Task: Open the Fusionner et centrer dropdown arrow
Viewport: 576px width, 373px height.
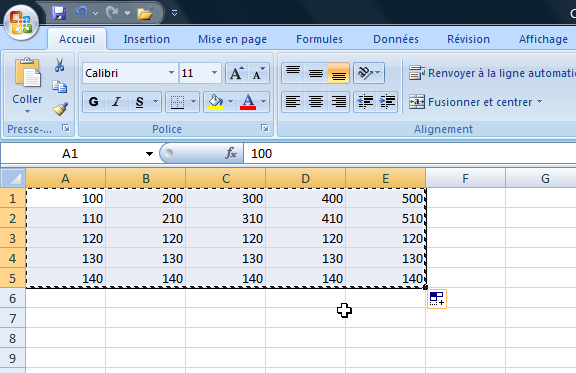Action: pyautogui.click(x=539, y=102)
